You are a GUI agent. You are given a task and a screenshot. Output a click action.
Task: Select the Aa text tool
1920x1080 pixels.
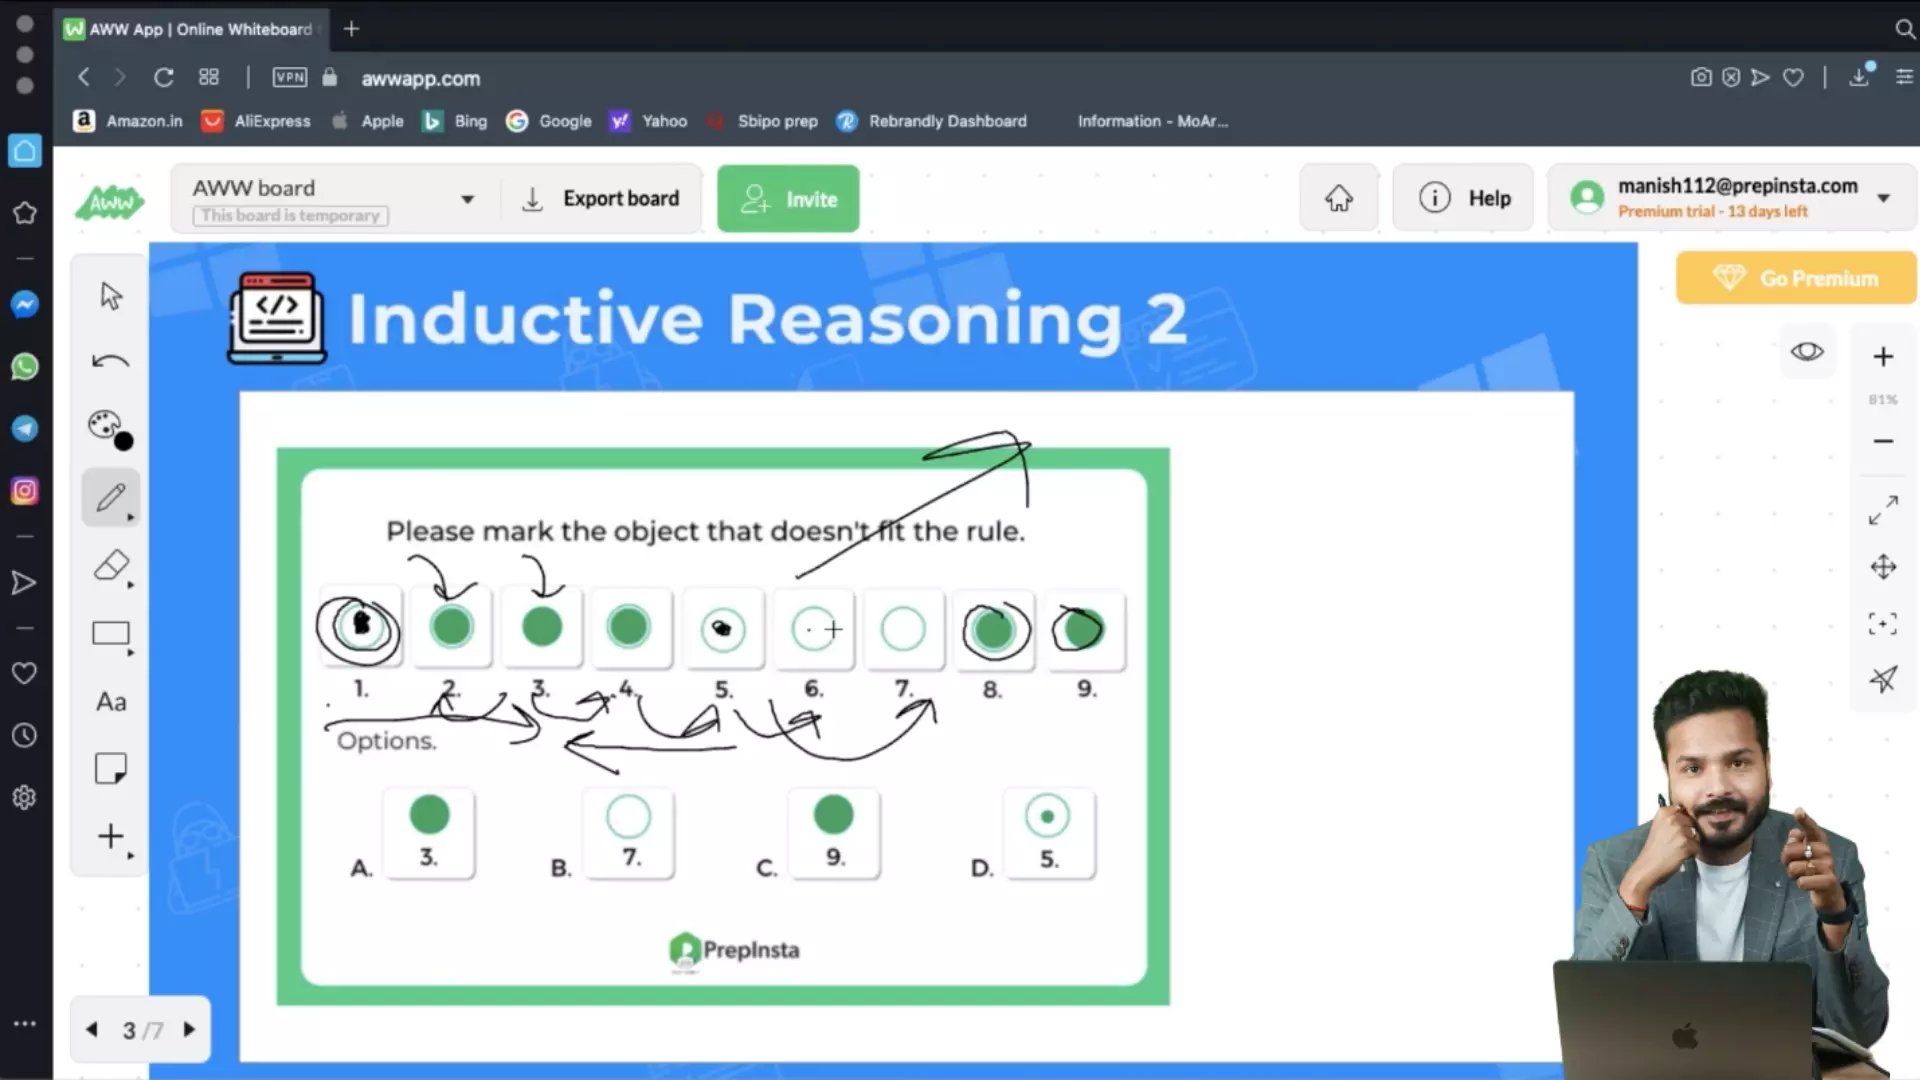[x=110, y=702]
